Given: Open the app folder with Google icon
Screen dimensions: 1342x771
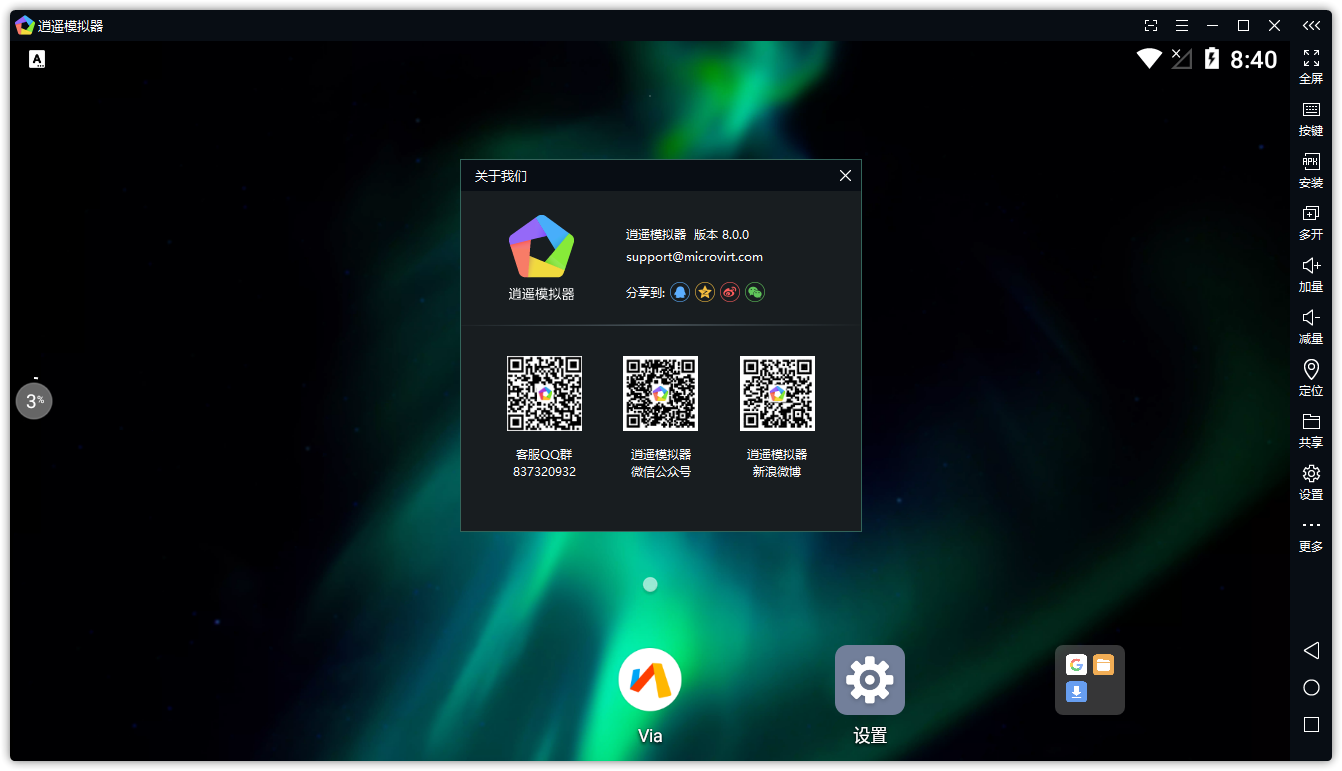Looking at the screenshot, I should pos(1090,680).
